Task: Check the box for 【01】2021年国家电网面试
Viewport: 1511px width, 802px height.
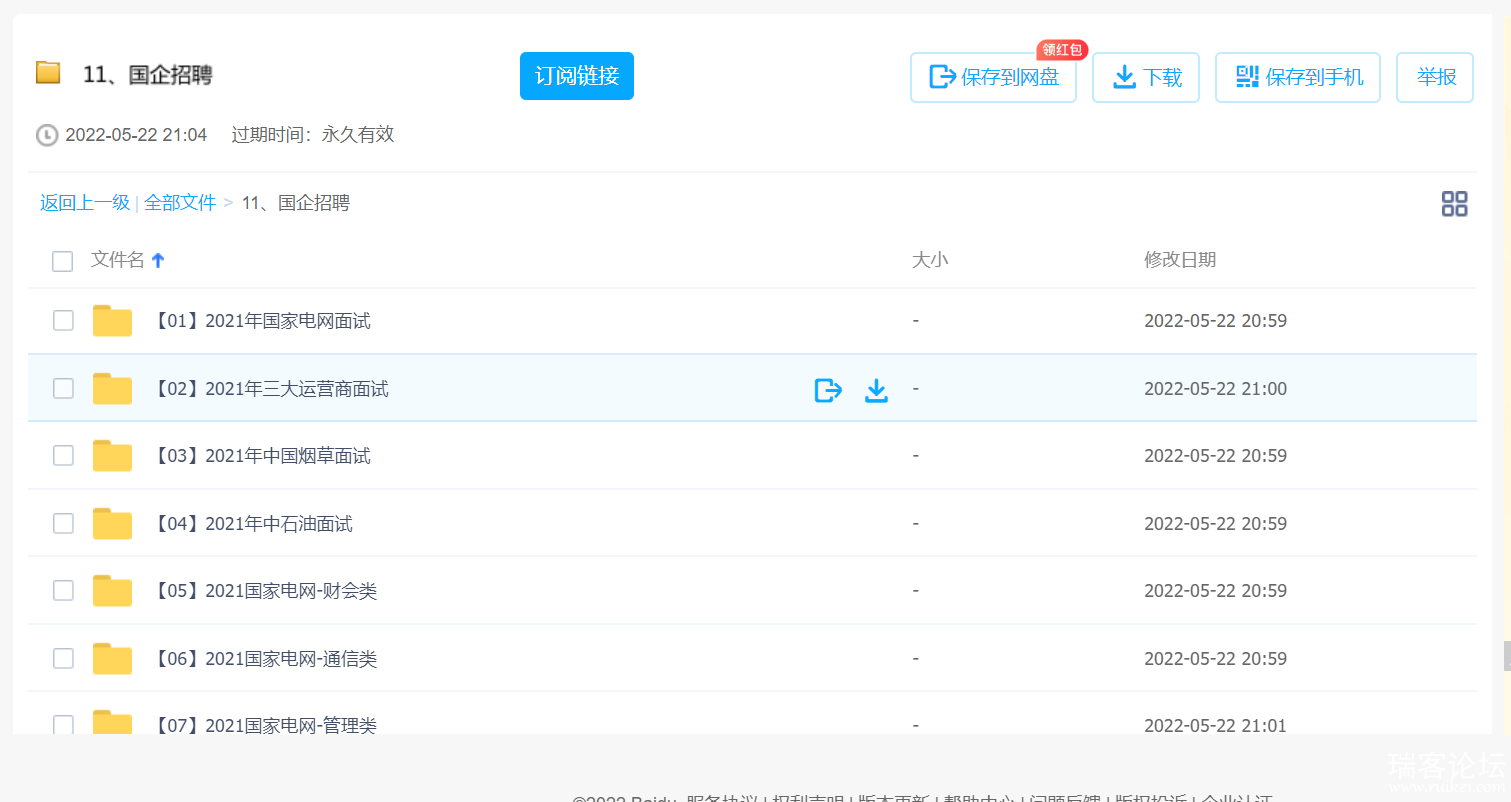Action: click(63, 320)
